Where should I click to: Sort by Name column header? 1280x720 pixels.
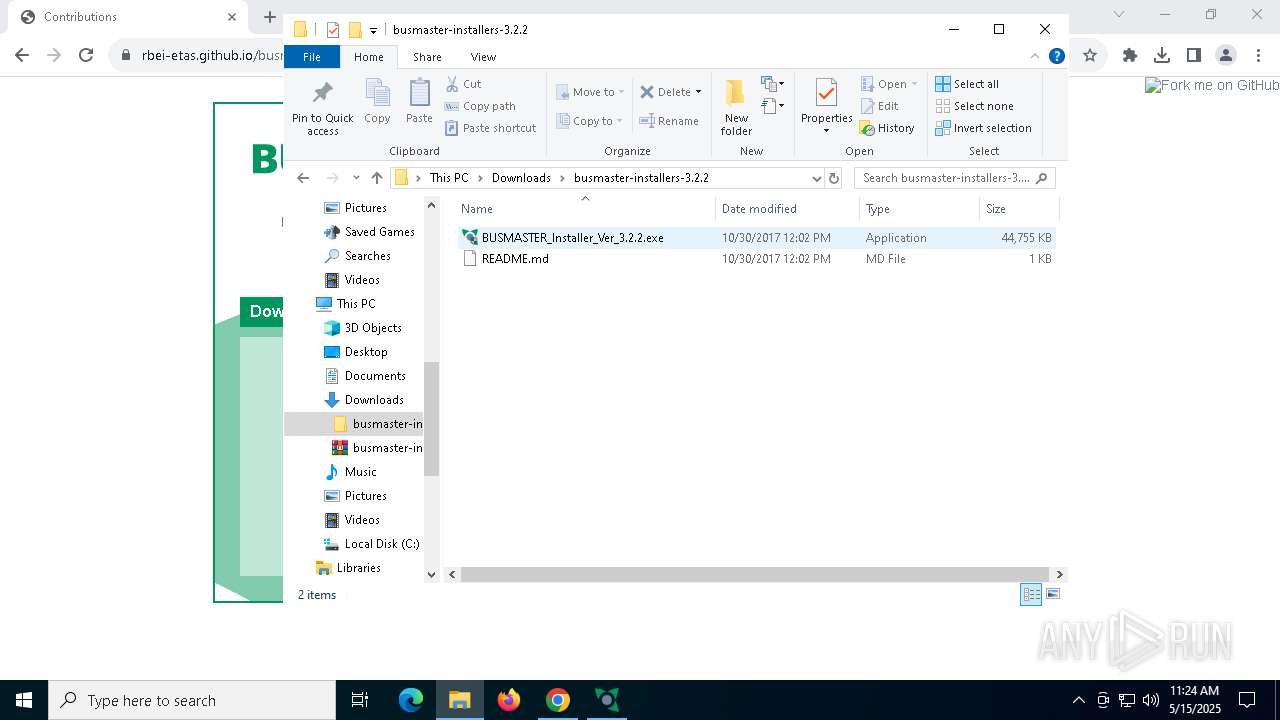tap(585, 209)
